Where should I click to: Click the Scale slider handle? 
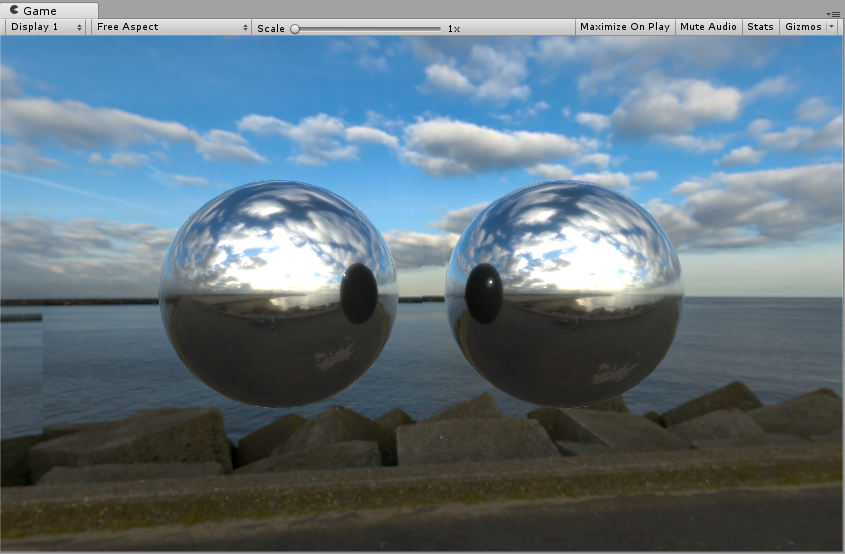point(295,28)
